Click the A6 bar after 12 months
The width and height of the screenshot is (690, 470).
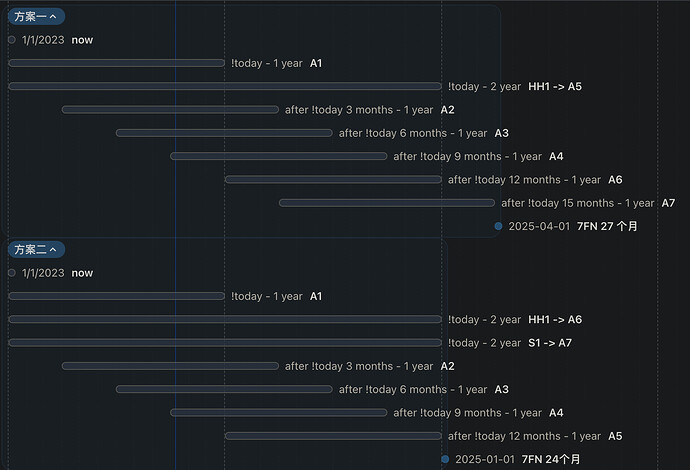click(x=333, y=180)
